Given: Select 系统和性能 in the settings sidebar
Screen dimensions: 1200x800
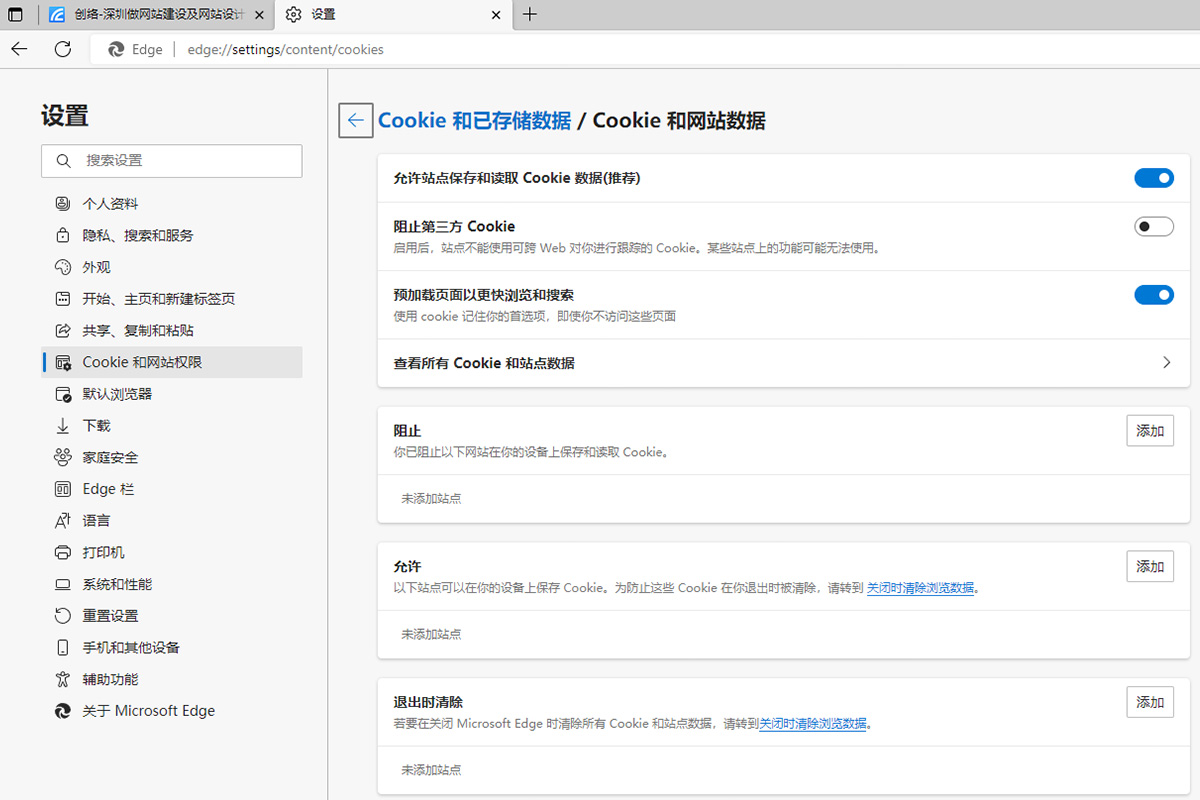Looking at the screenshot, I should point(117,584).
